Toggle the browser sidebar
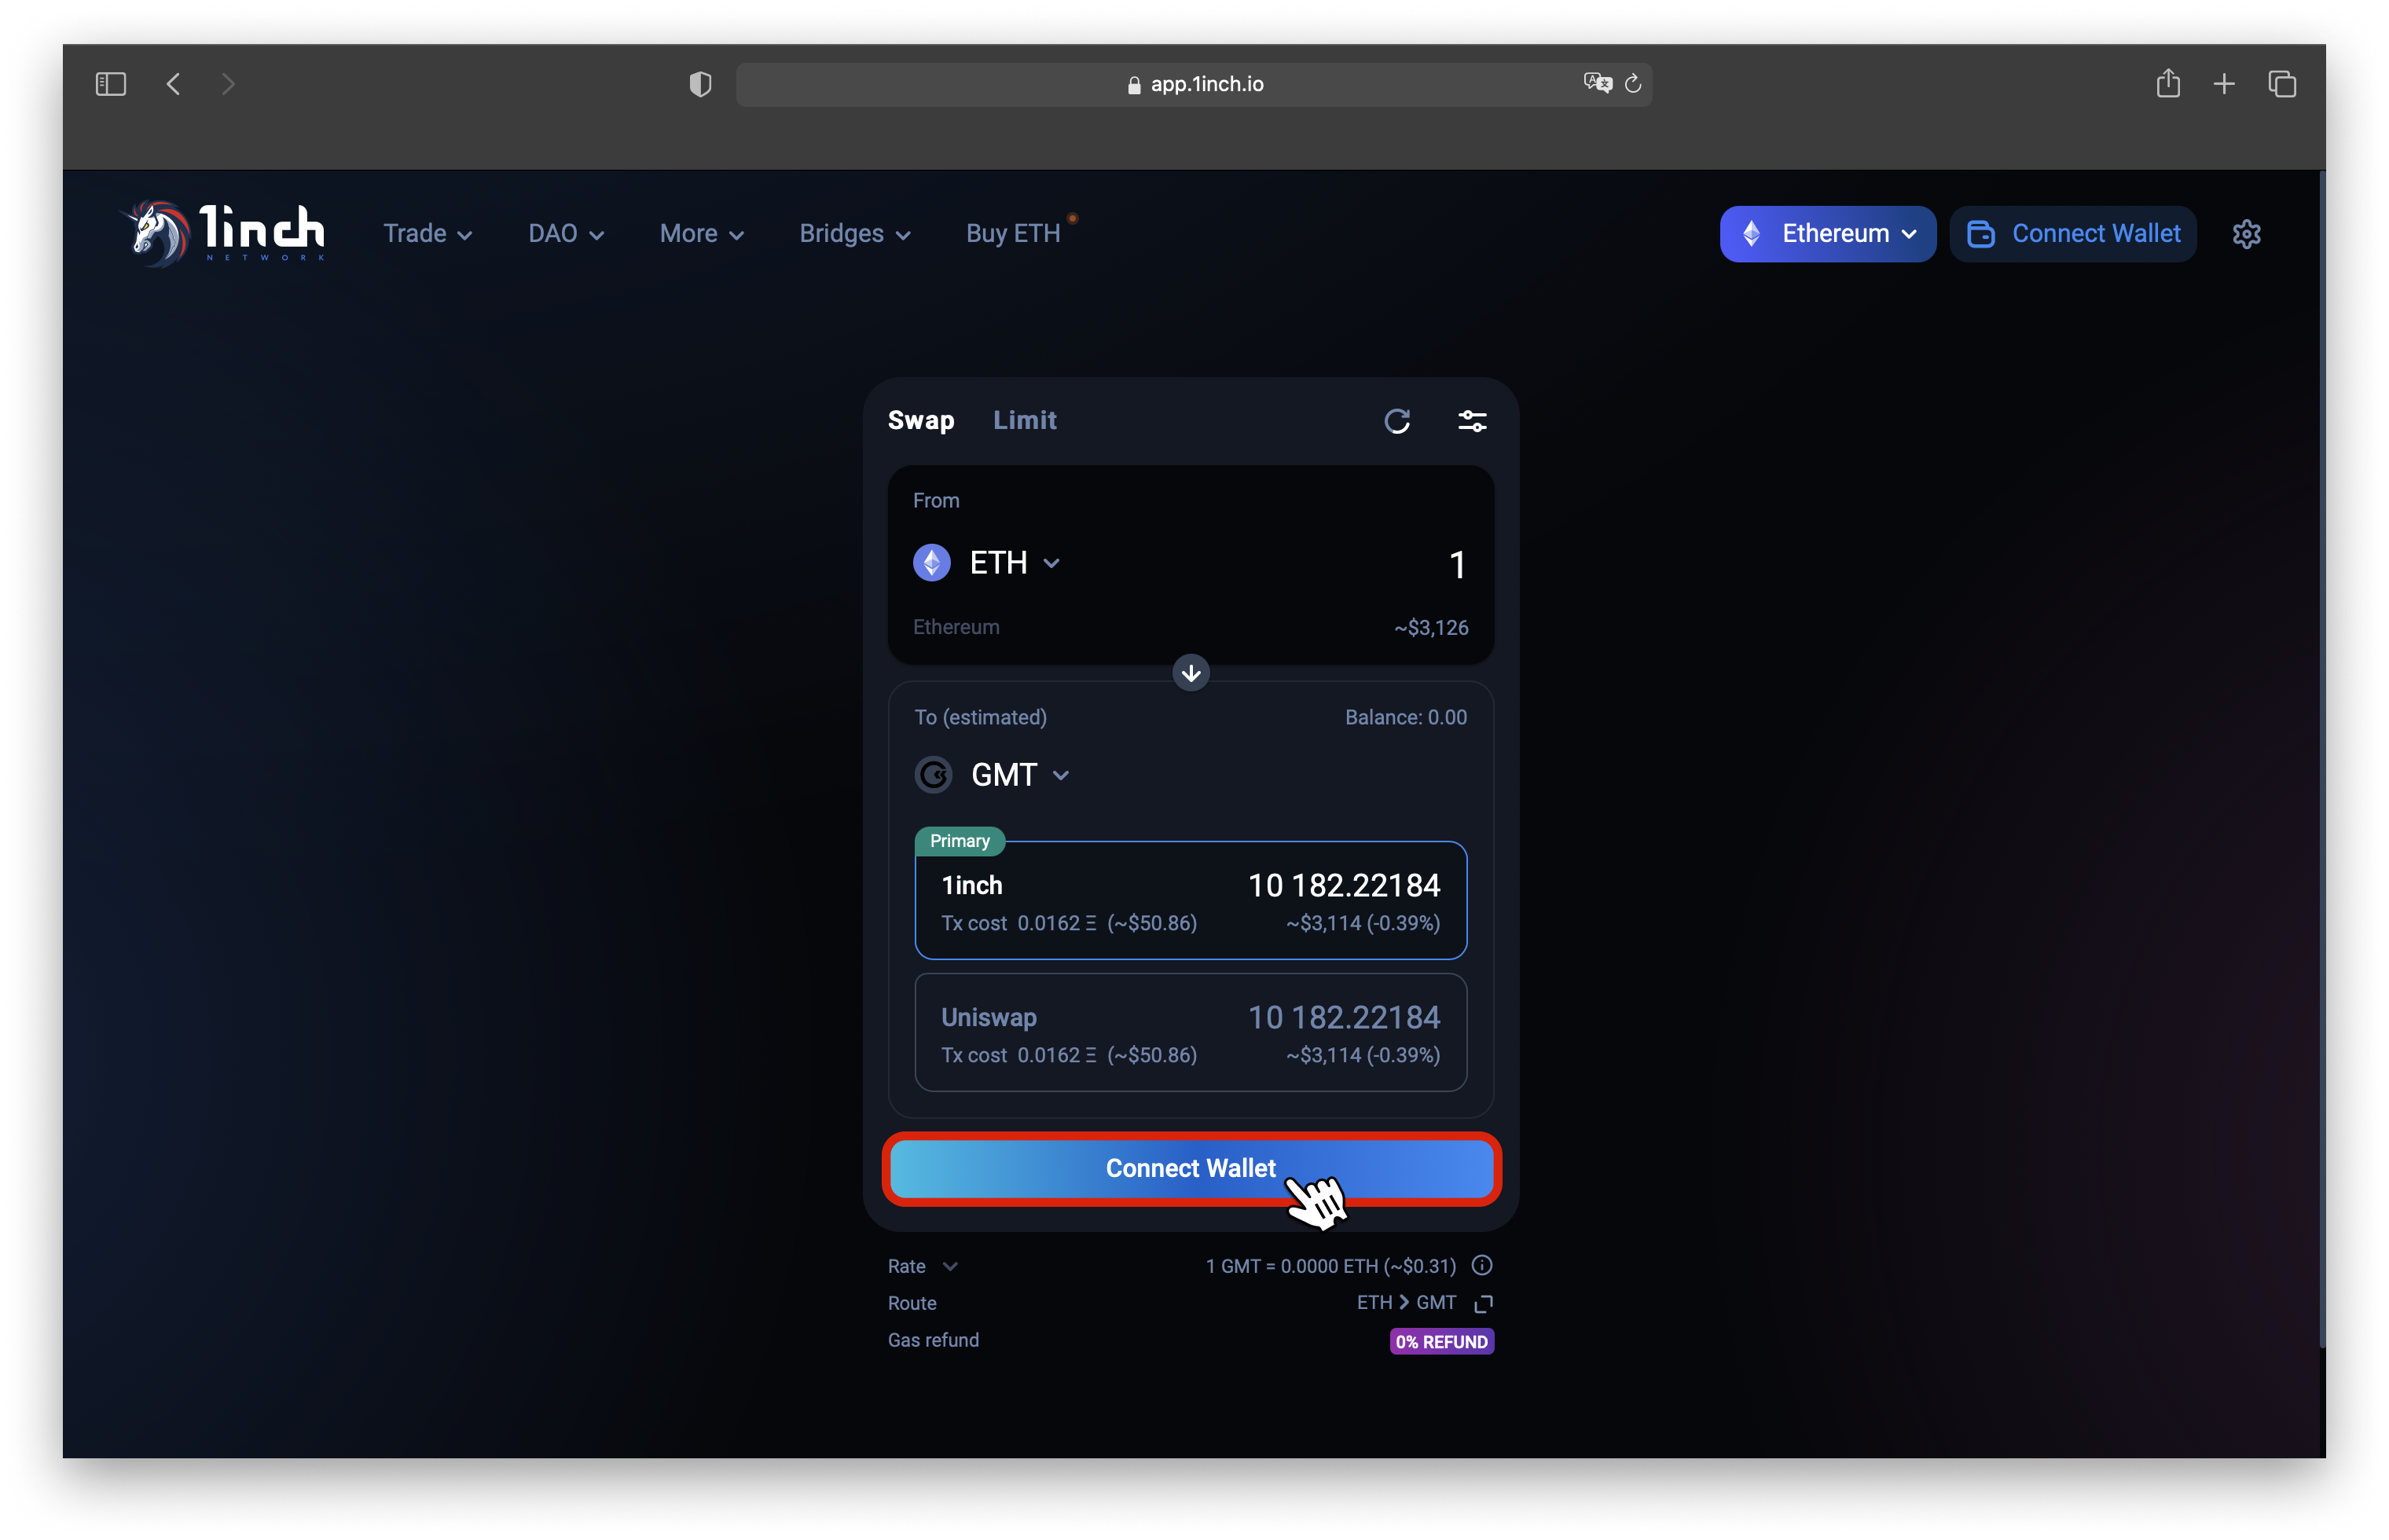Image resolution: width=2389 pixels, height=1540 pixels. pos(110,84)
